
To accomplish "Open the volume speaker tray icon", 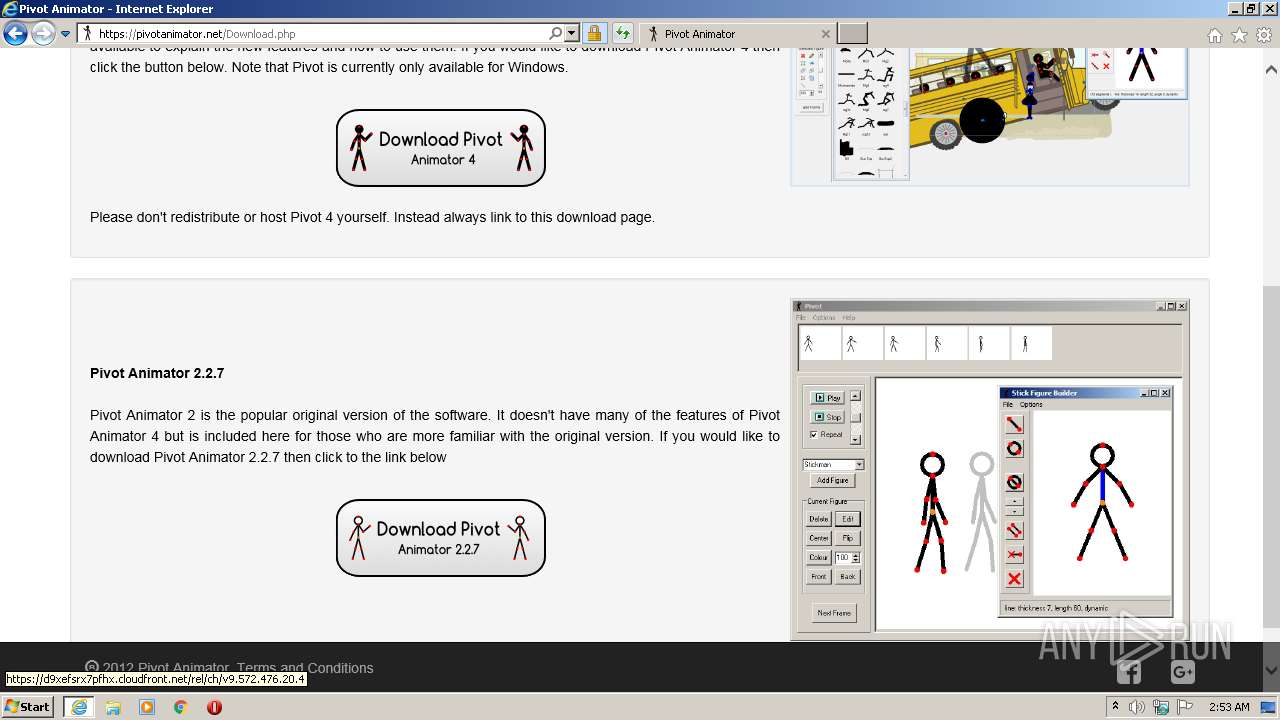I will (1137, 707).
